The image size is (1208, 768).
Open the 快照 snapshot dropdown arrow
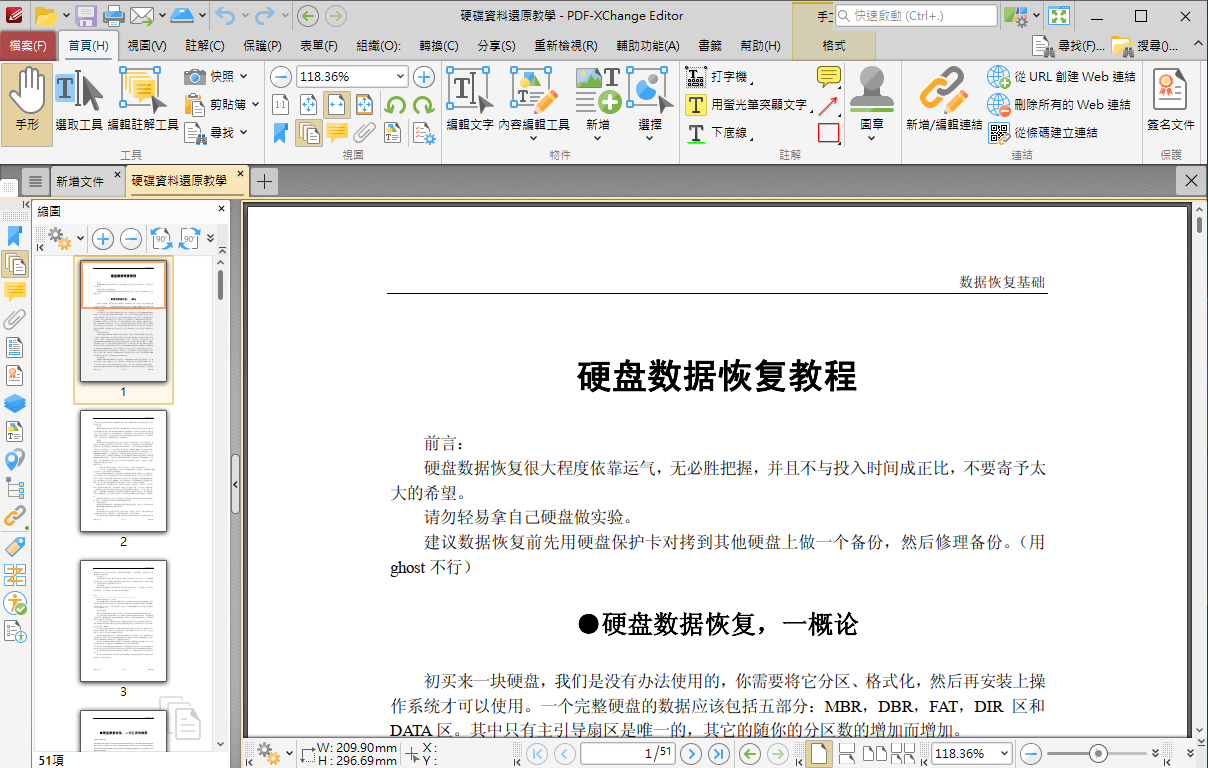pos(244,77)
